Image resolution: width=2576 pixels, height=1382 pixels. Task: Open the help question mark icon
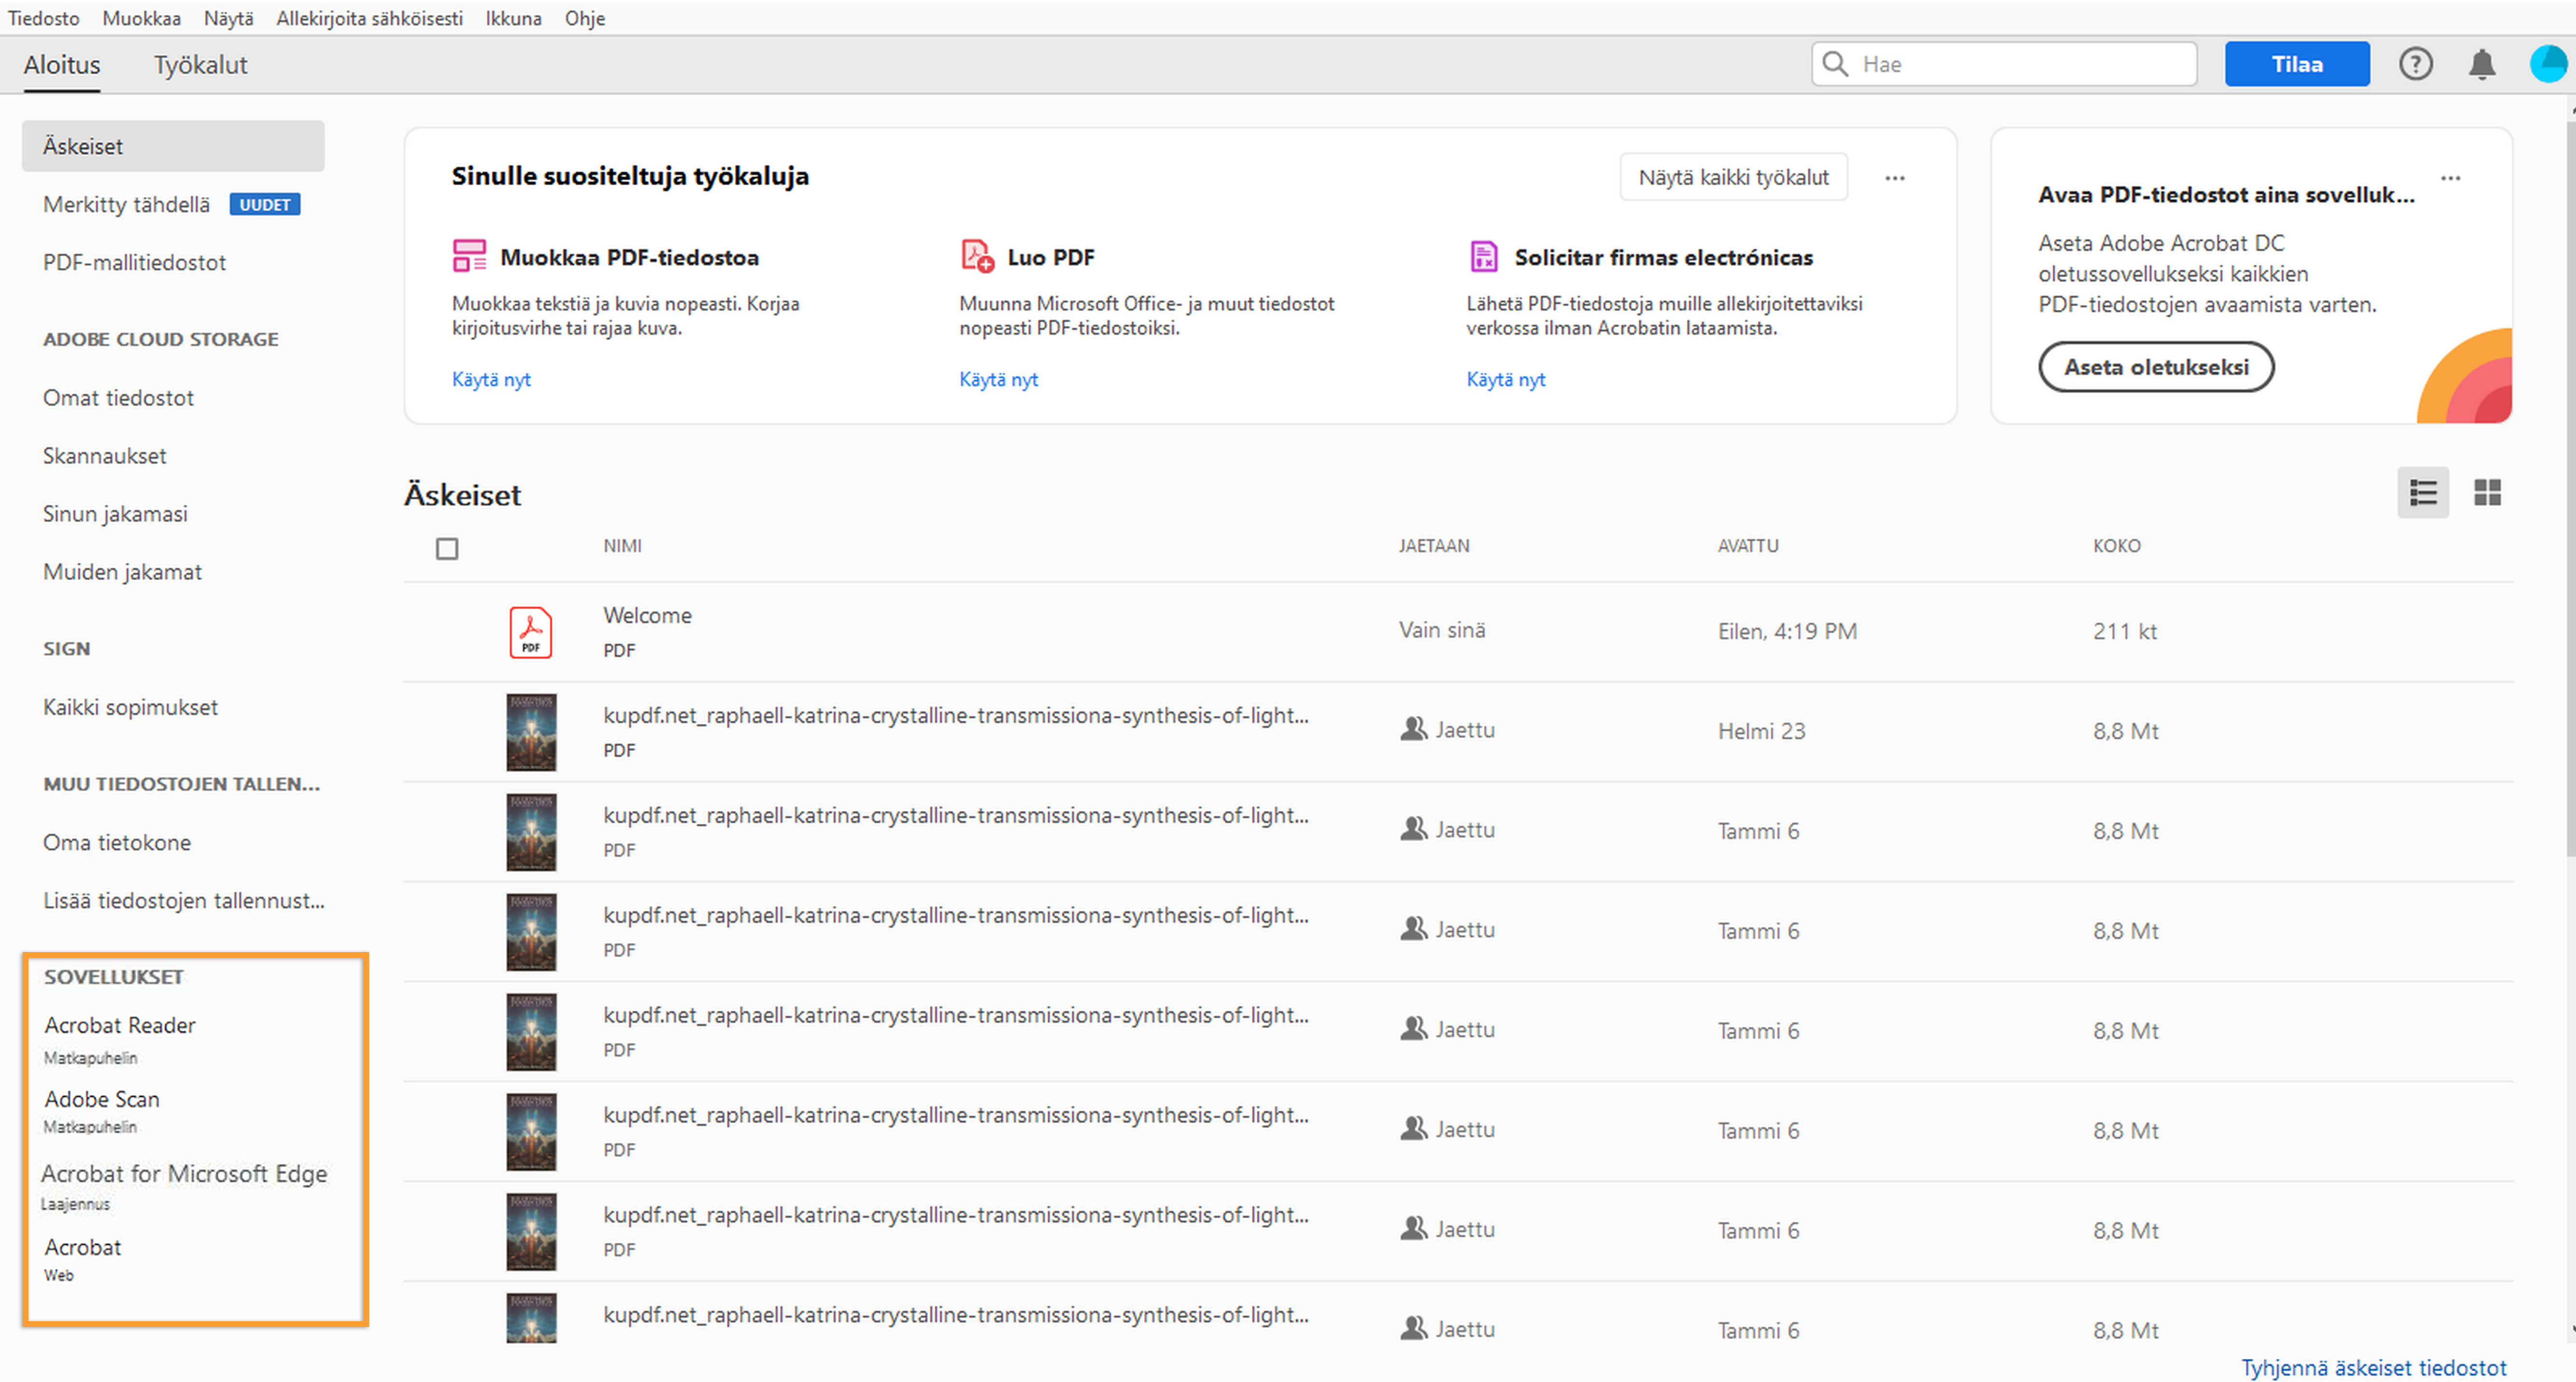[2414, 64]
